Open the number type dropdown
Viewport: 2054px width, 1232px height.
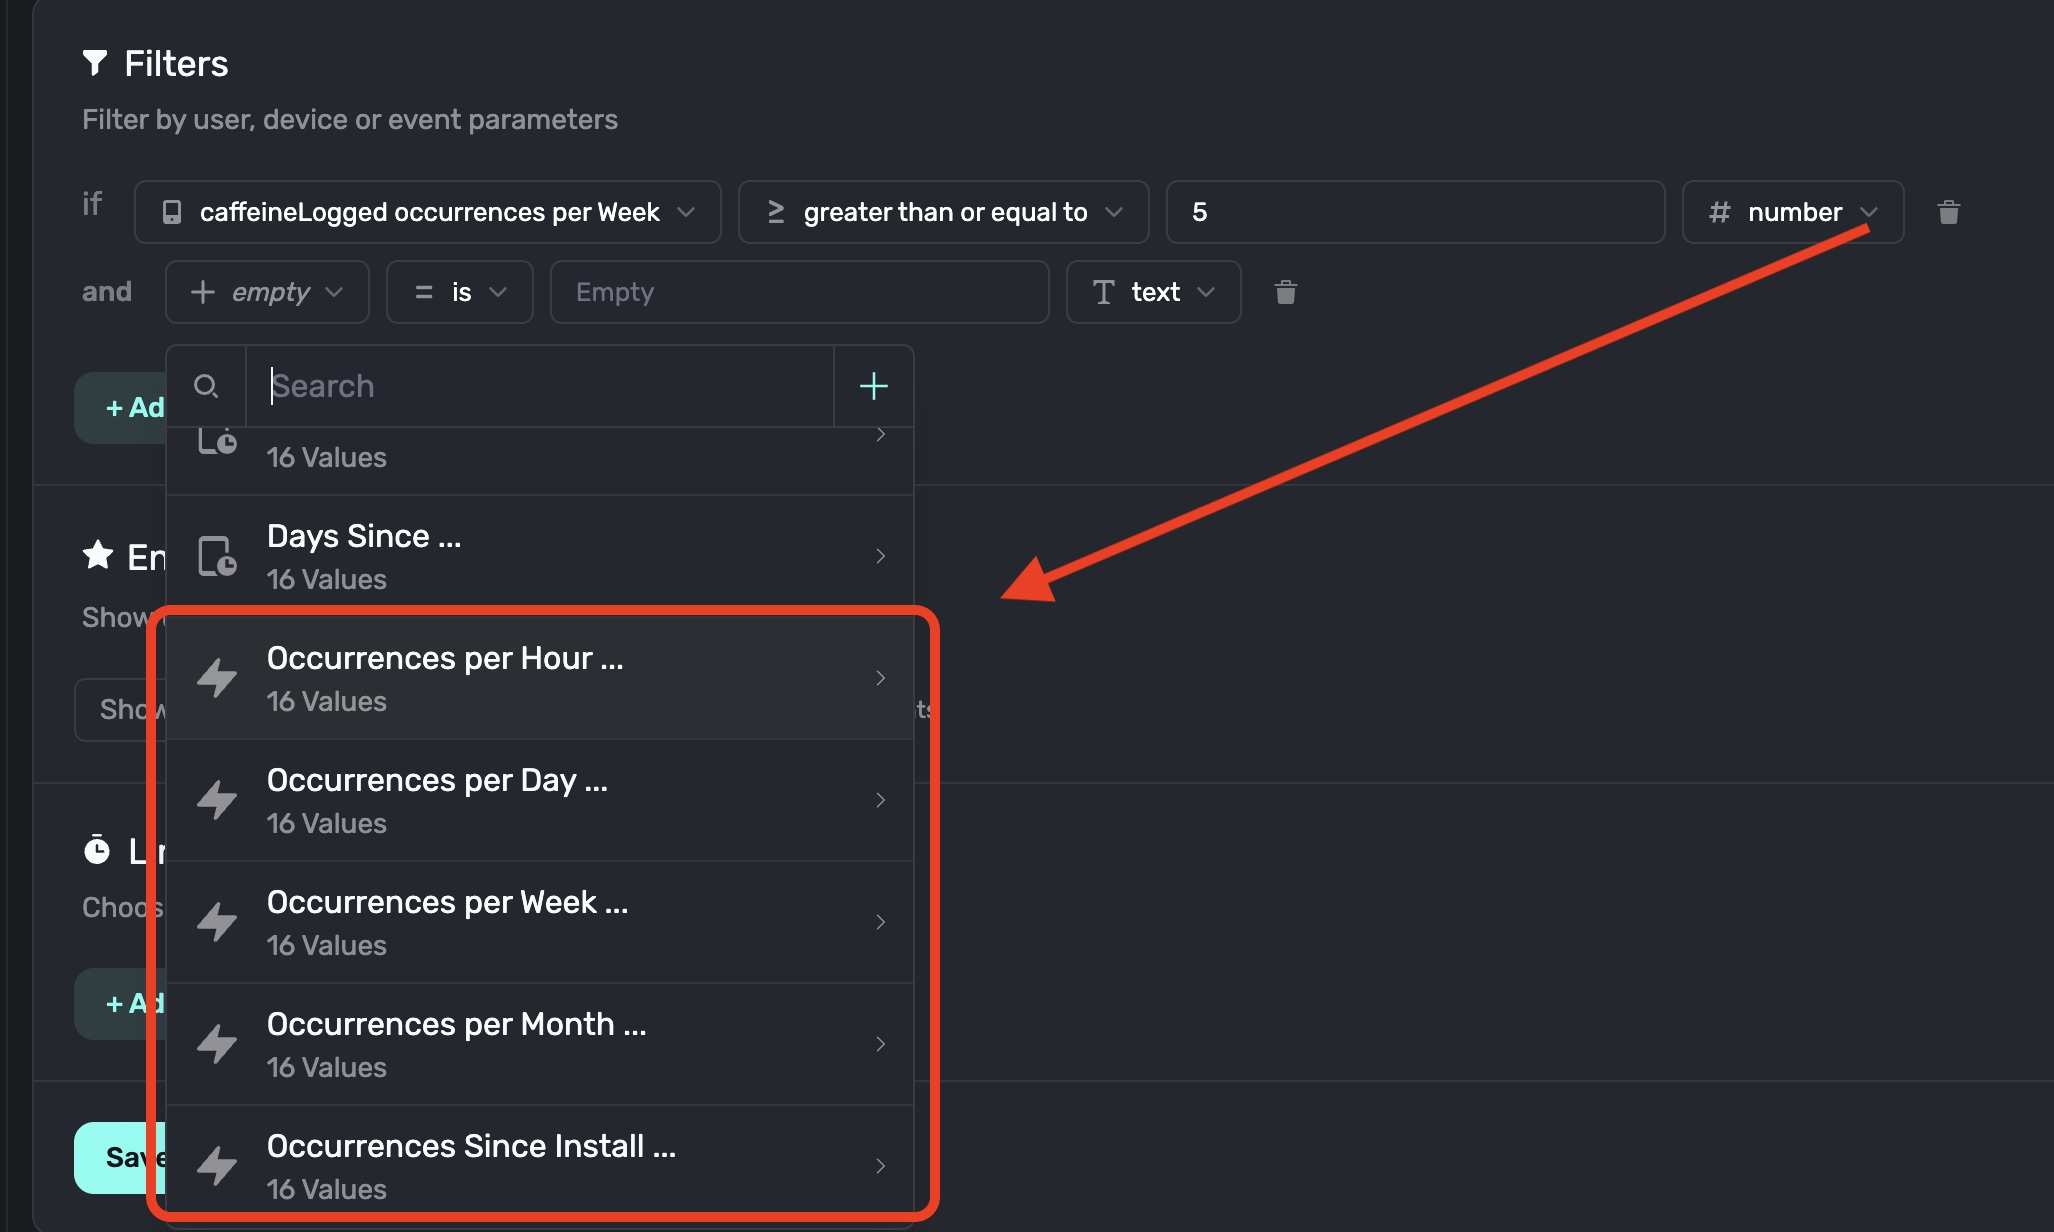point(1792,212)
